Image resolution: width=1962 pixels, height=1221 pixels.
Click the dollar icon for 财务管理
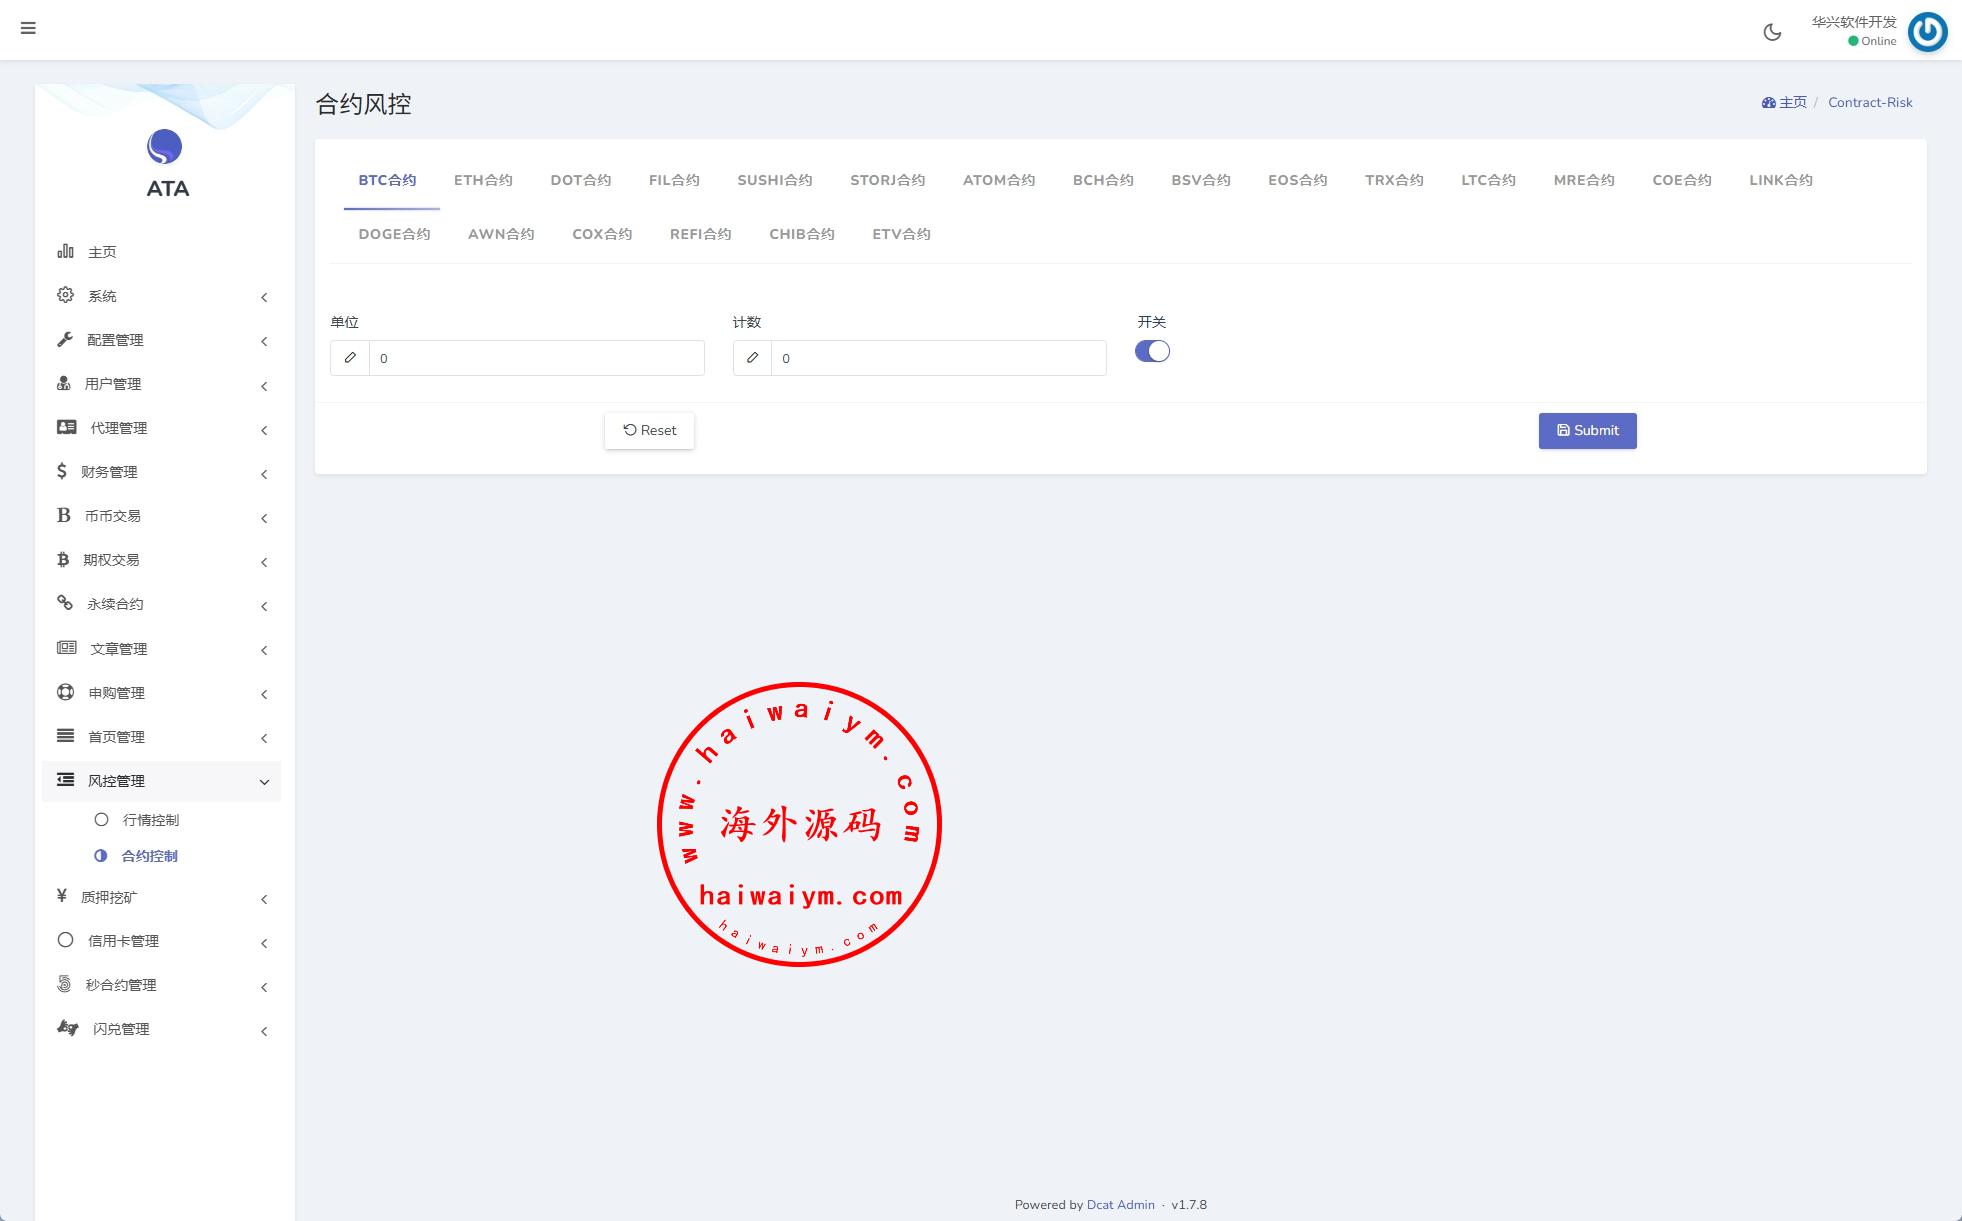coord(62,471)
